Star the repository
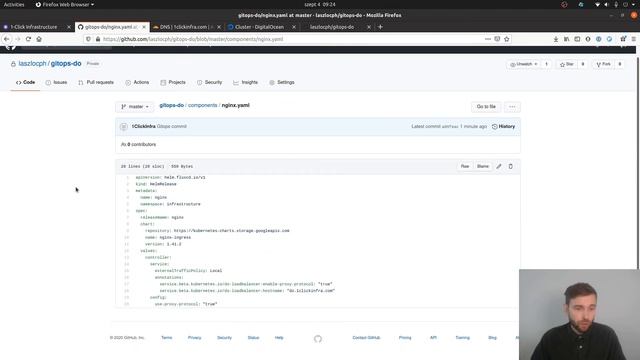 [567, 64]
